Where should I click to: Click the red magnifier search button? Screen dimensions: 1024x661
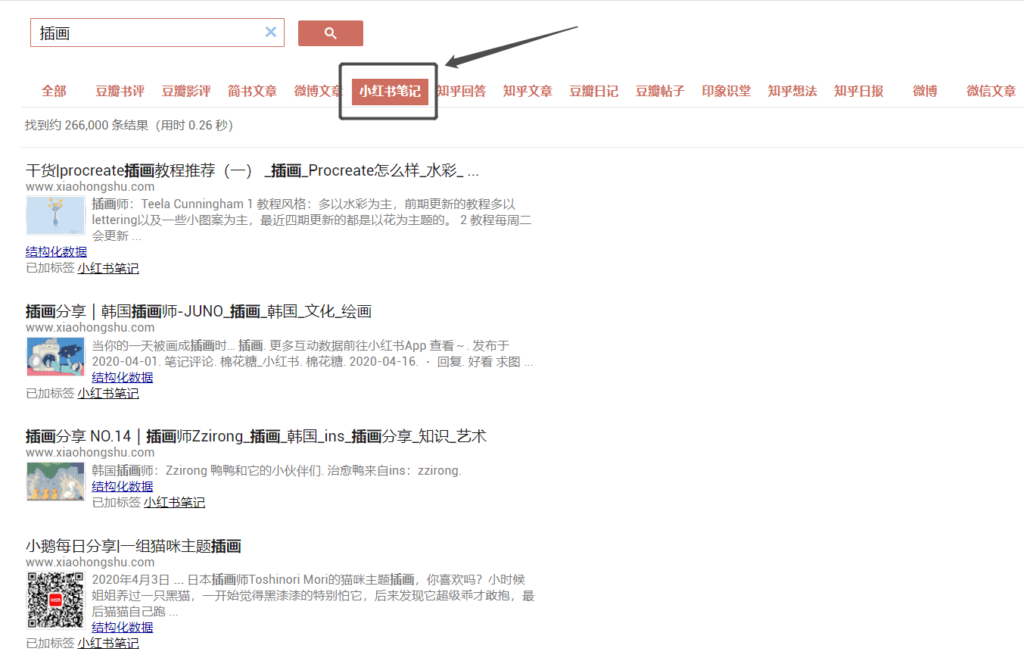tap(330, 33)
